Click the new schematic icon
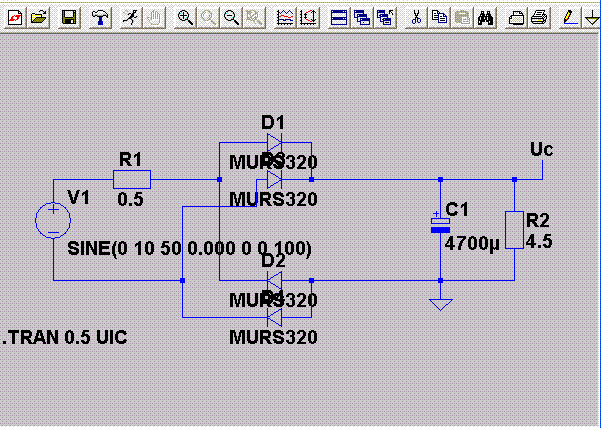This screenshot has width=601, height=428. (15, 18)
